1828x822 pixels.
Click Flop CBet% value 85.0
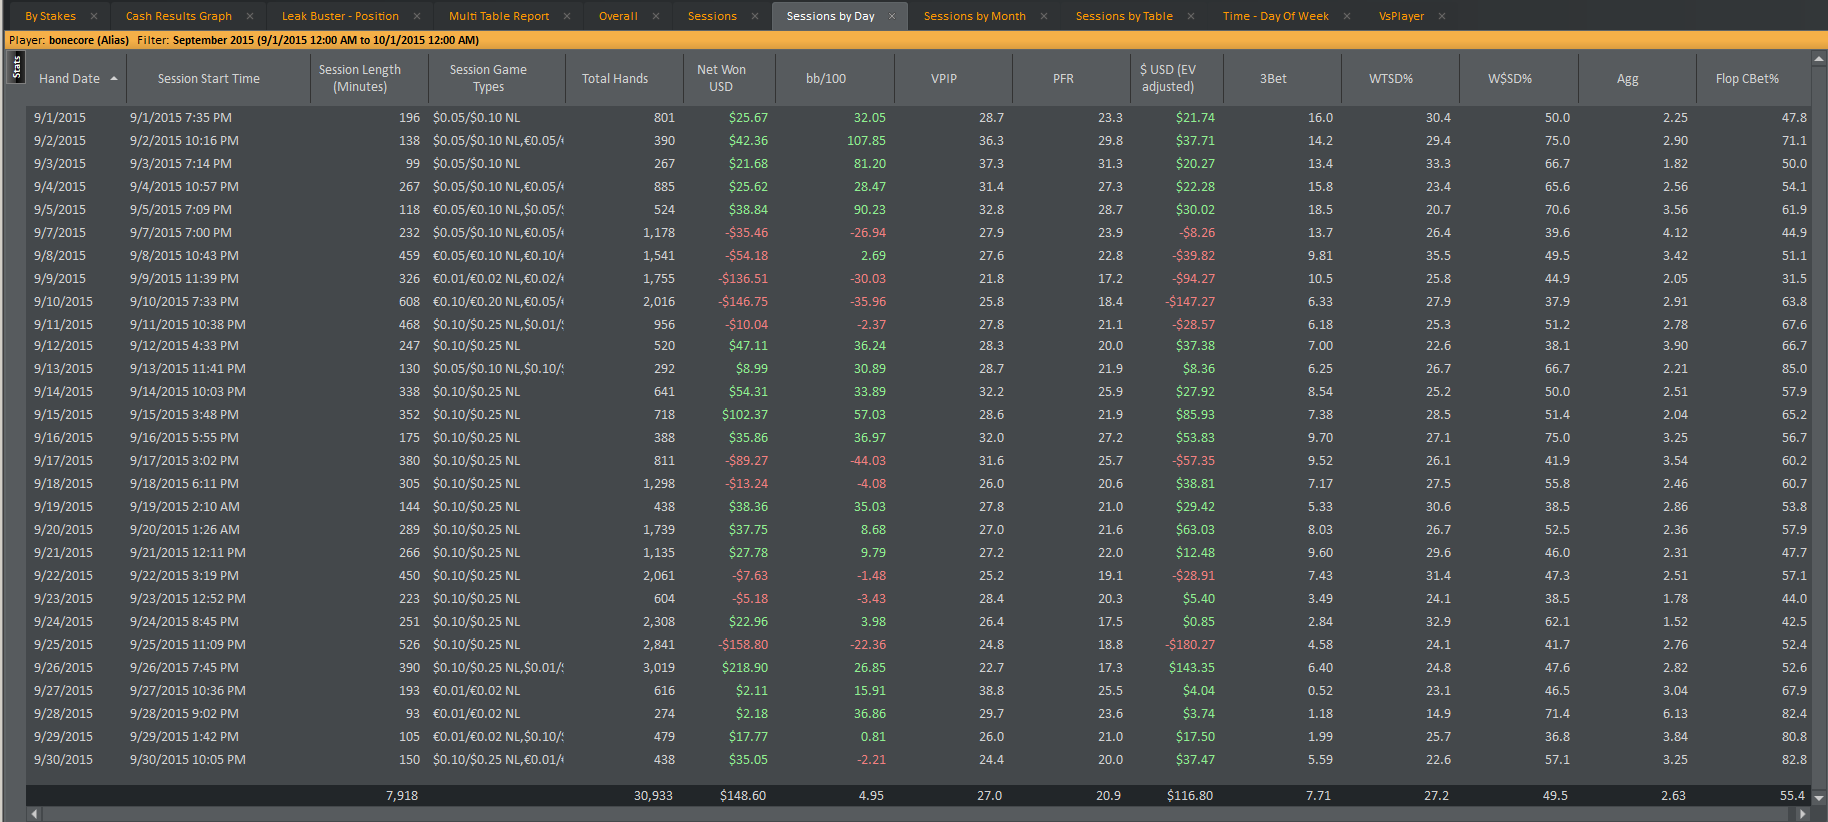[x=1794, y=369]
